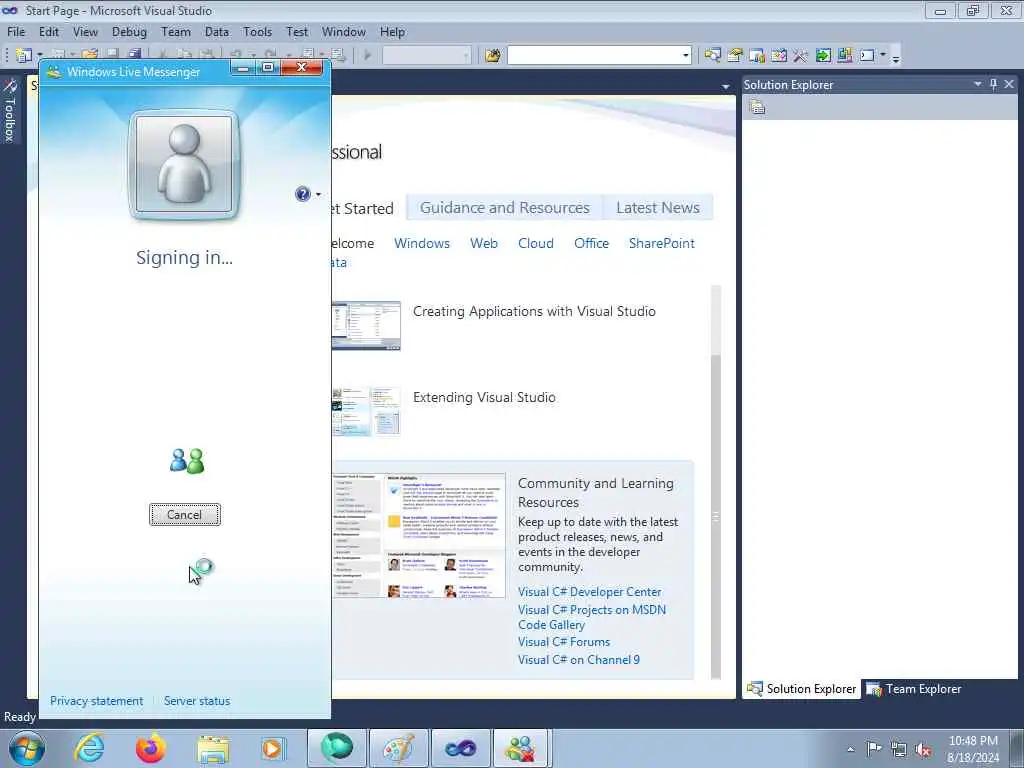
Task: Click the Toolbox toolbar icon with crossed tools
Action: point(801,56)
